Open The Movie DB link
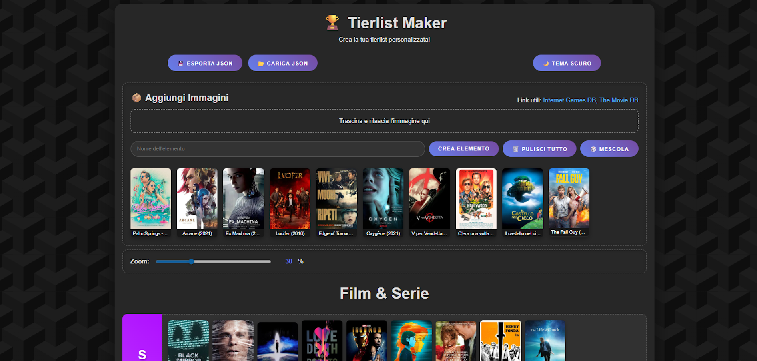The width and height of the screenshot is (757, 361). (619, 100)
